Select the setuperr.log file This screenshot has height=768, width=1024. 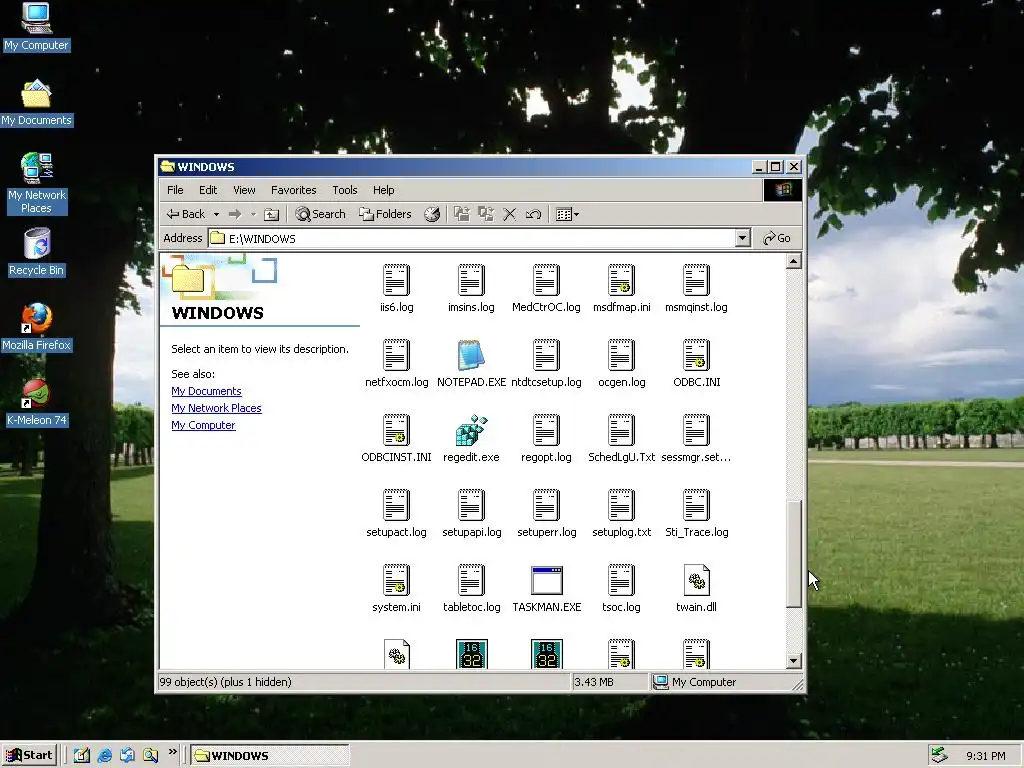click(546, 513)
